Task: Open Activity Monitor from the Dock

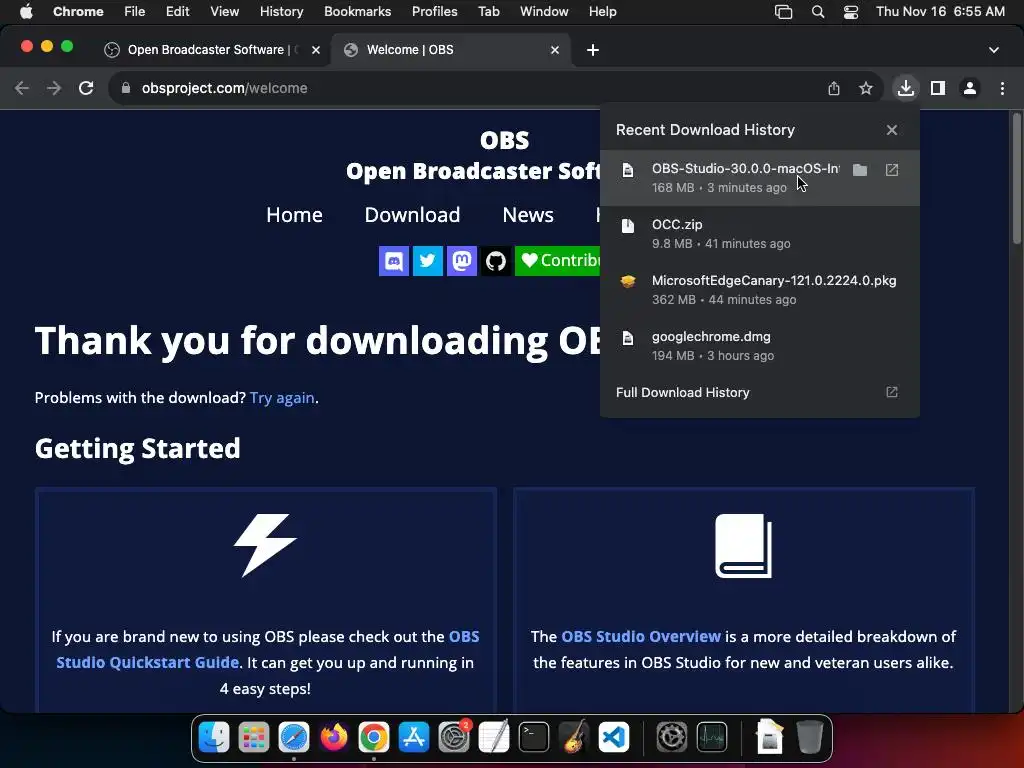Action: (x=712, y=738)
